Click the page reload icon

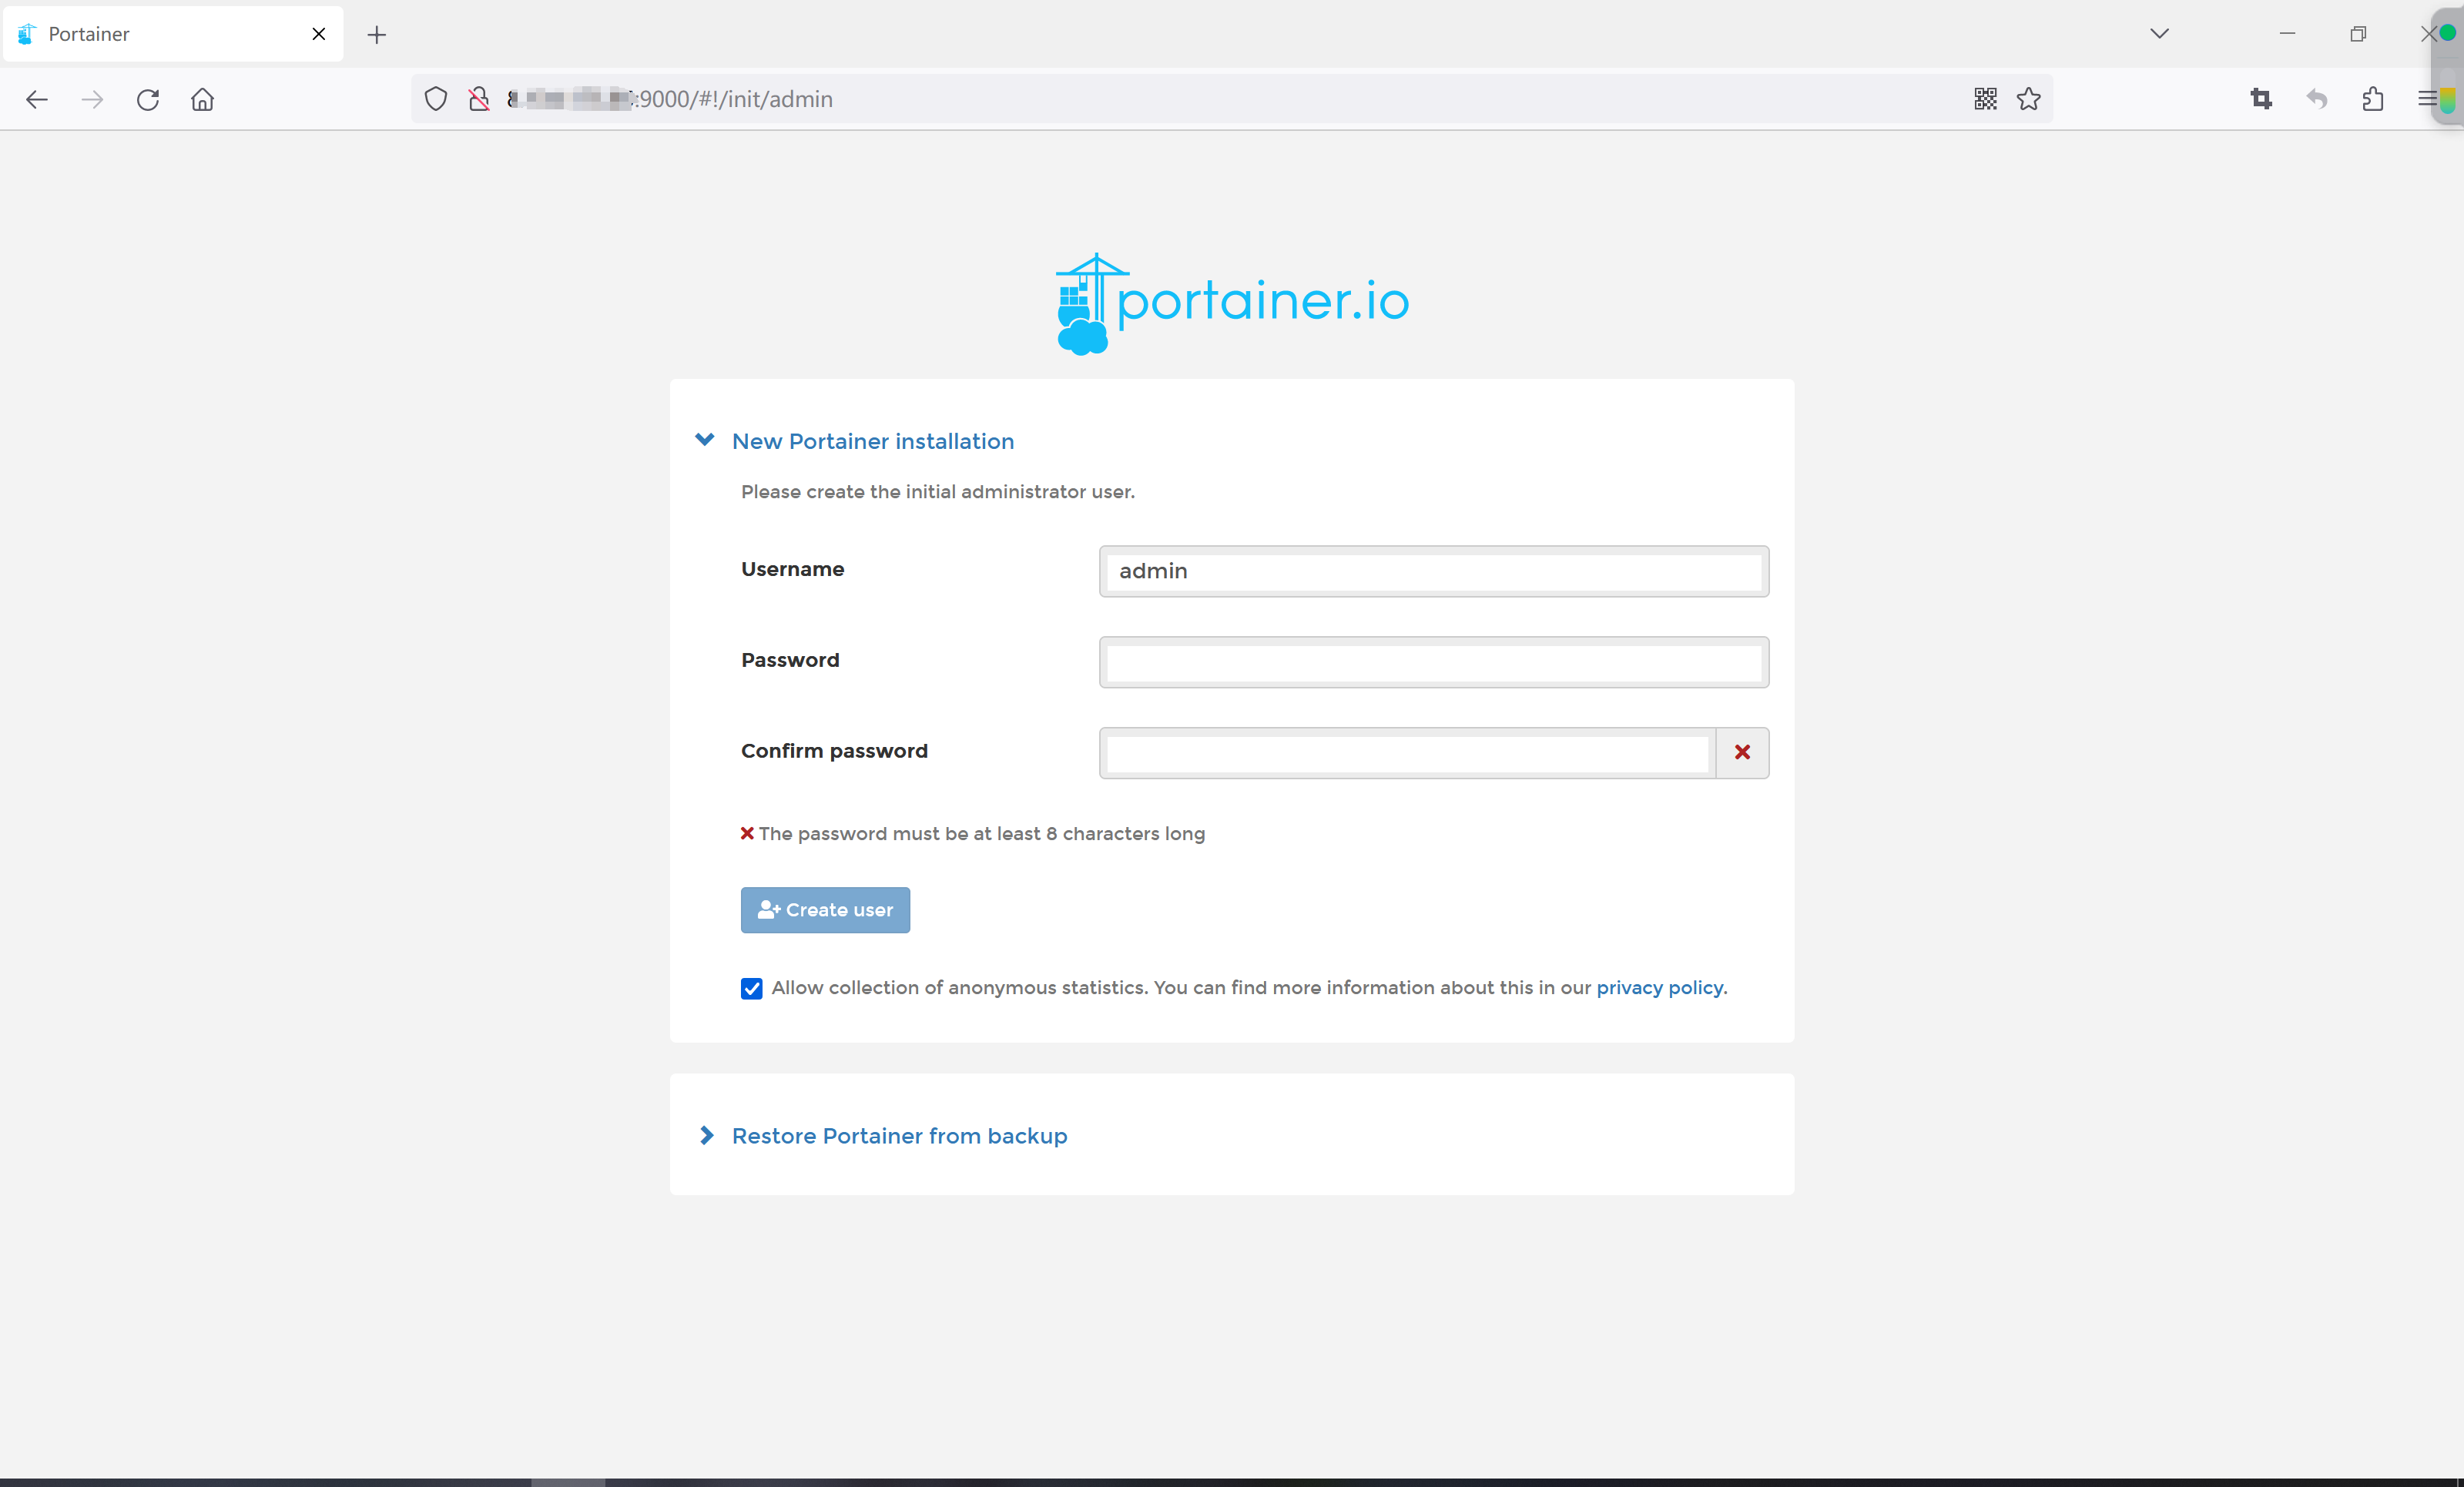[148, 100]
